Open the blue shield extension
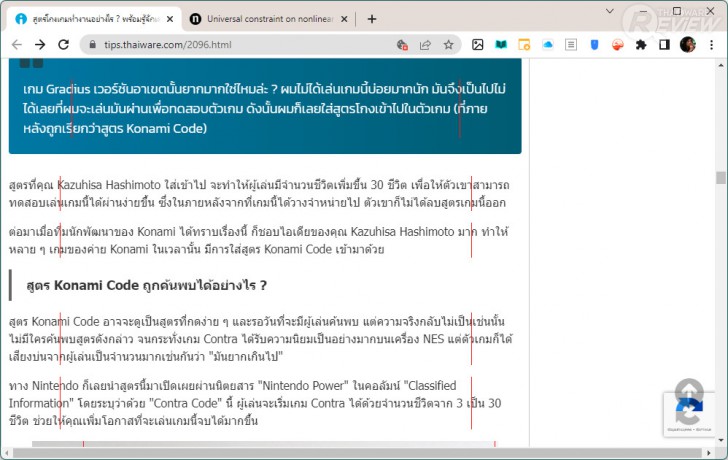Image resolution: width=728 pixels, height=460 pixels. 594,45
